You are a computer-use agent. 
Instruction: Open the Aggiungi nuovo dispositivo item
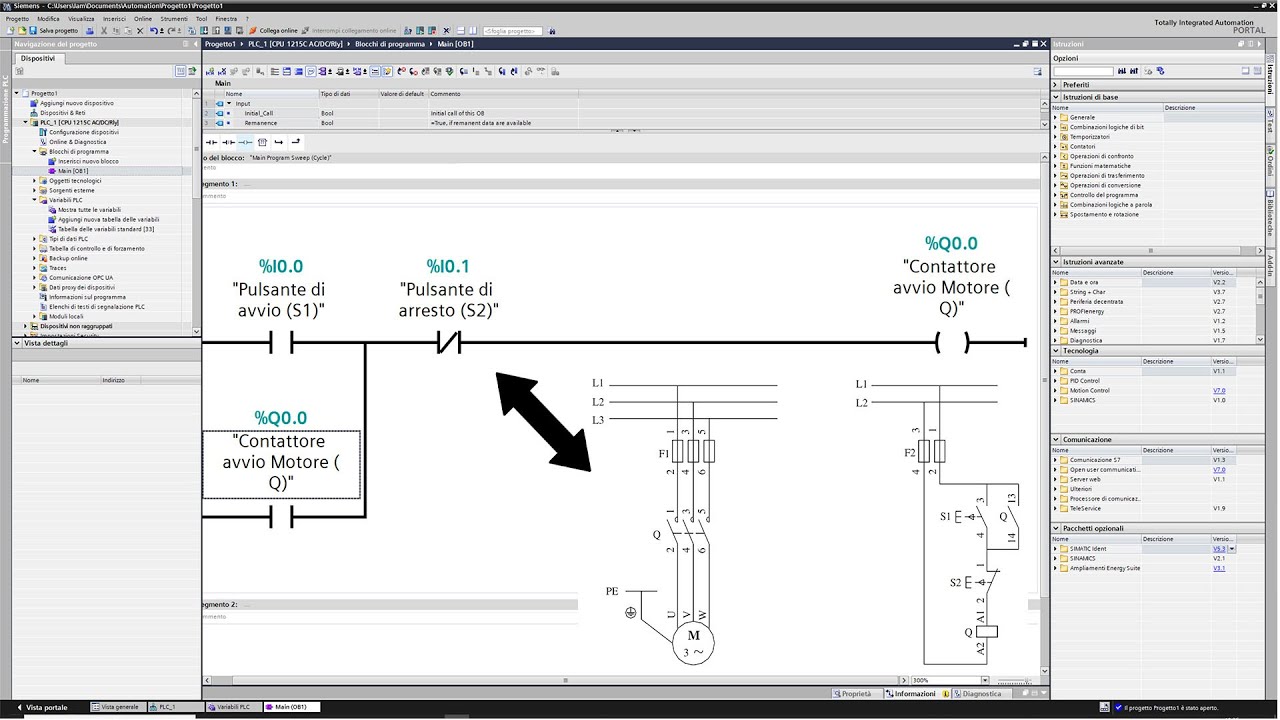(x=76, y=103)
